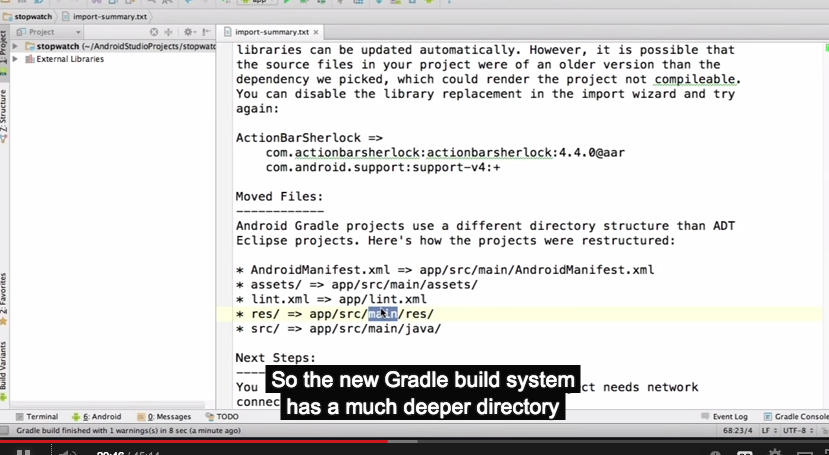
Task: Click the Gradle build finished status message
Action: click(x=128, y=431)
